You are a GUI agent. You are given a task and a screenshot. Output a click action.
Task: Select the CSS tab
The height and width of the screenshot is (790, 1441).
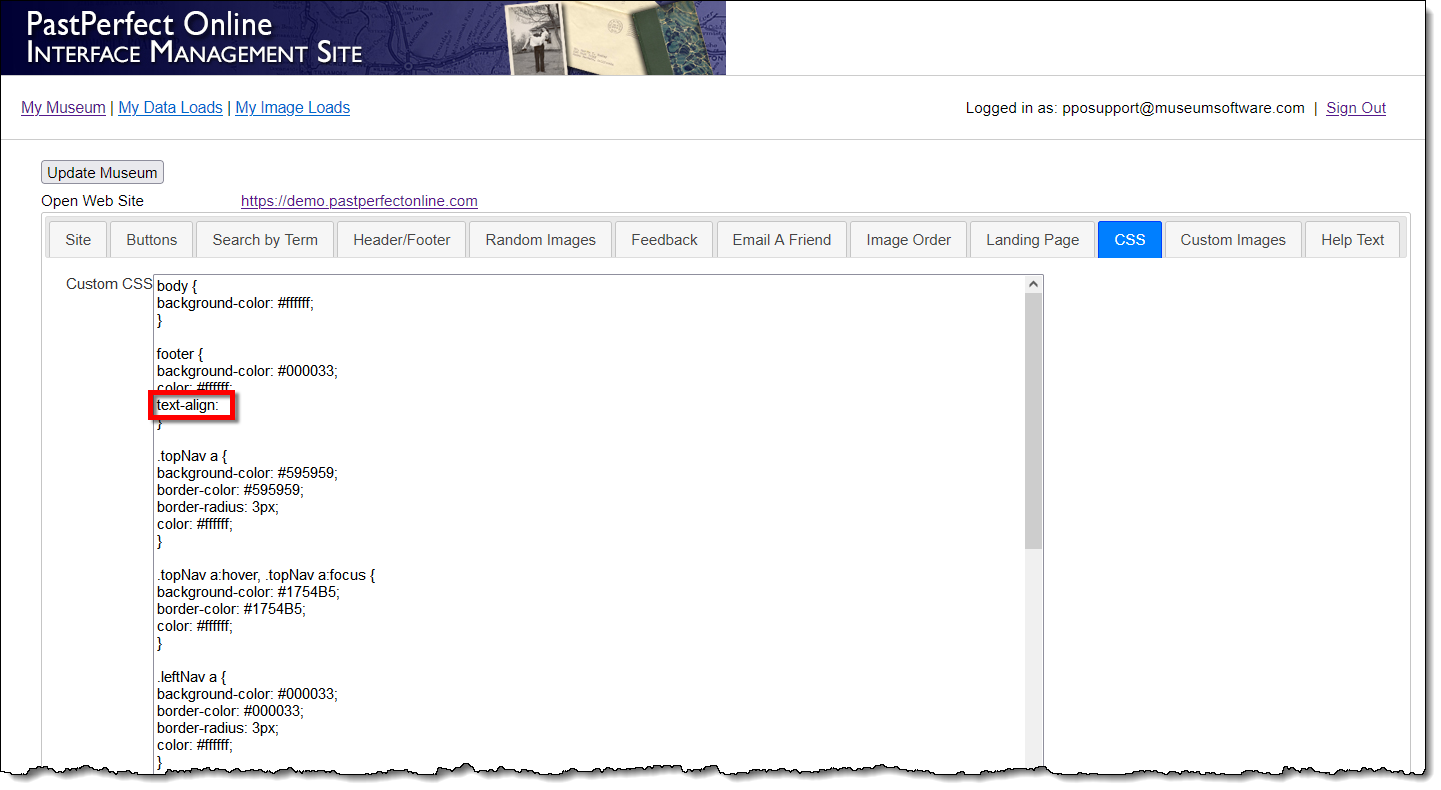point(1129,239)
